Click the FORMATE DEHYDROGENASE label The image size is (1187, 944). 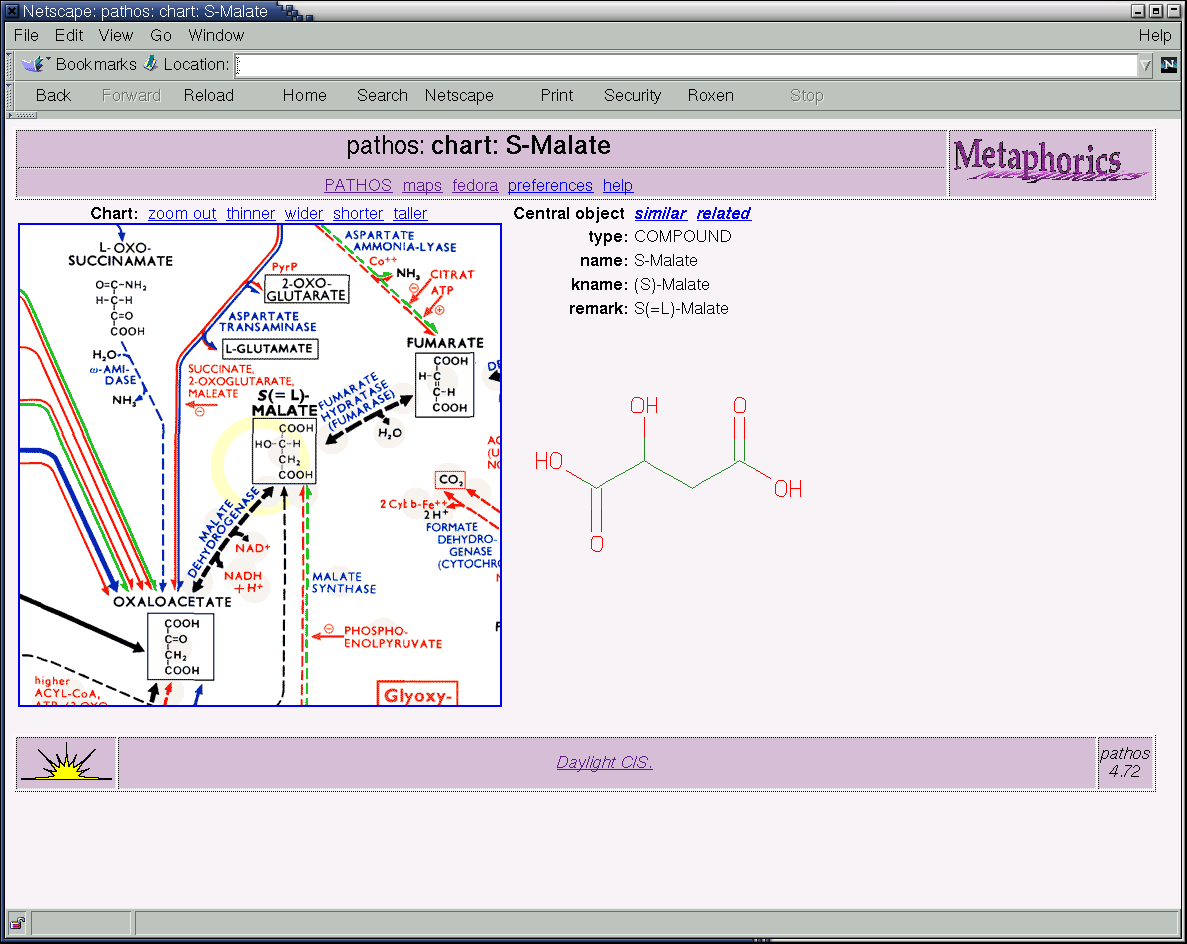click(463, 545)
